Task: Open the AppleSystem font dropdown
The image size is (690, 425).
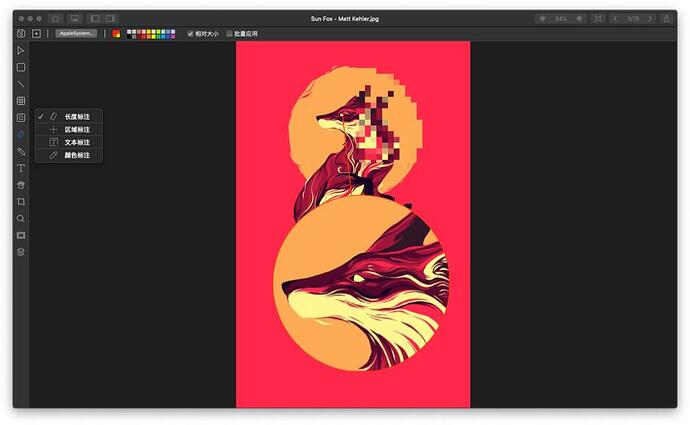Action: coord(76,33)
